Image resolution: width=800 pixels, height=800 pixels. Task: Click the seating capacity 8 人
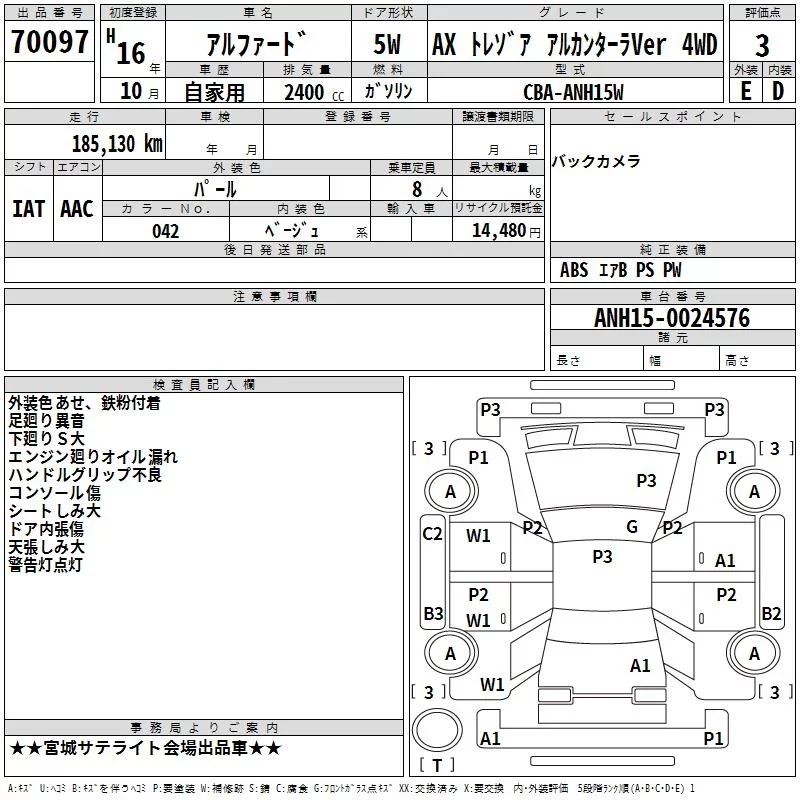[x=430, y=189]
